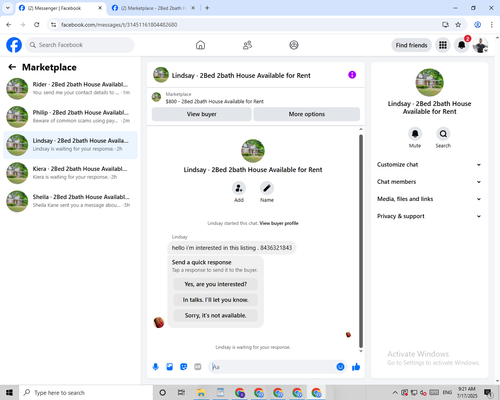Send a thumbs-up like
500x400 pixels.
click(x=356, y=367)
